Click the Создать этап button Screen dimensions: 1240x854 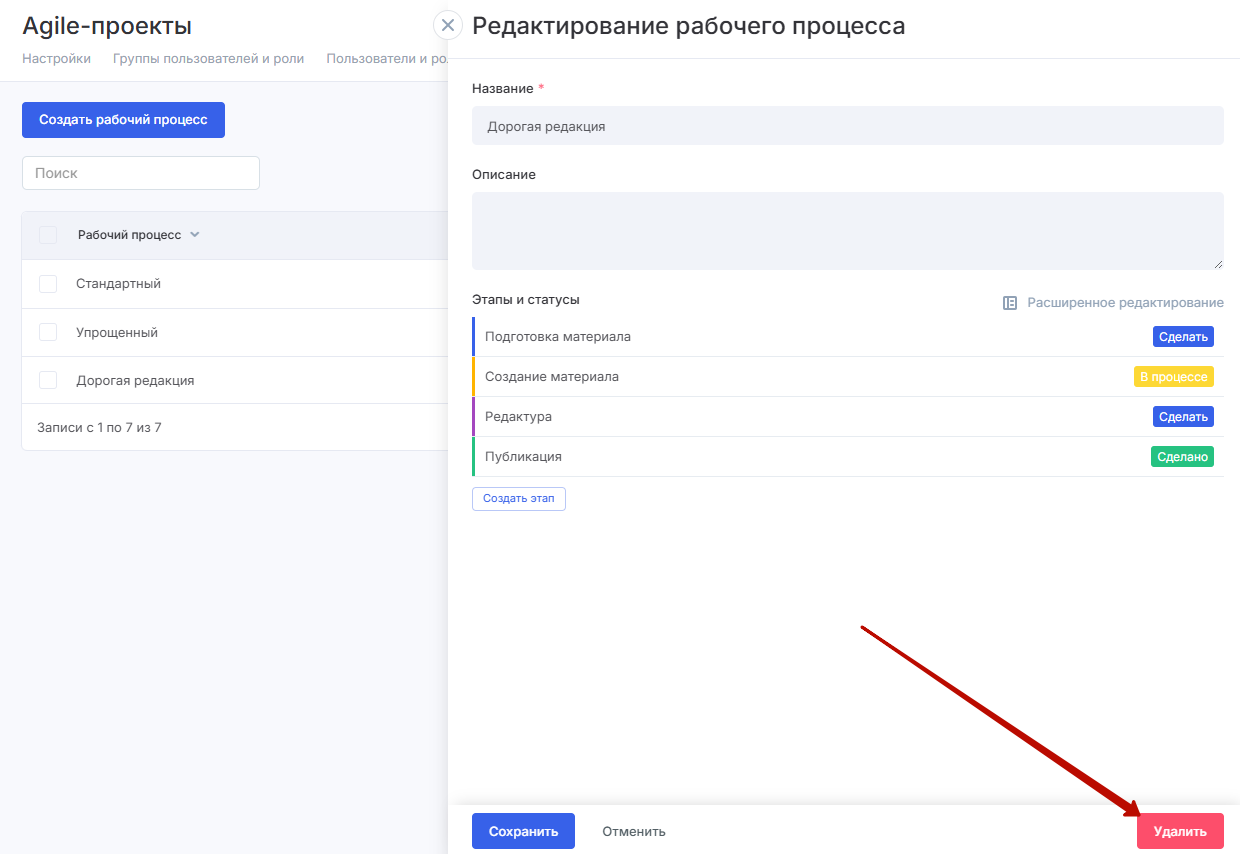point(518,498)
